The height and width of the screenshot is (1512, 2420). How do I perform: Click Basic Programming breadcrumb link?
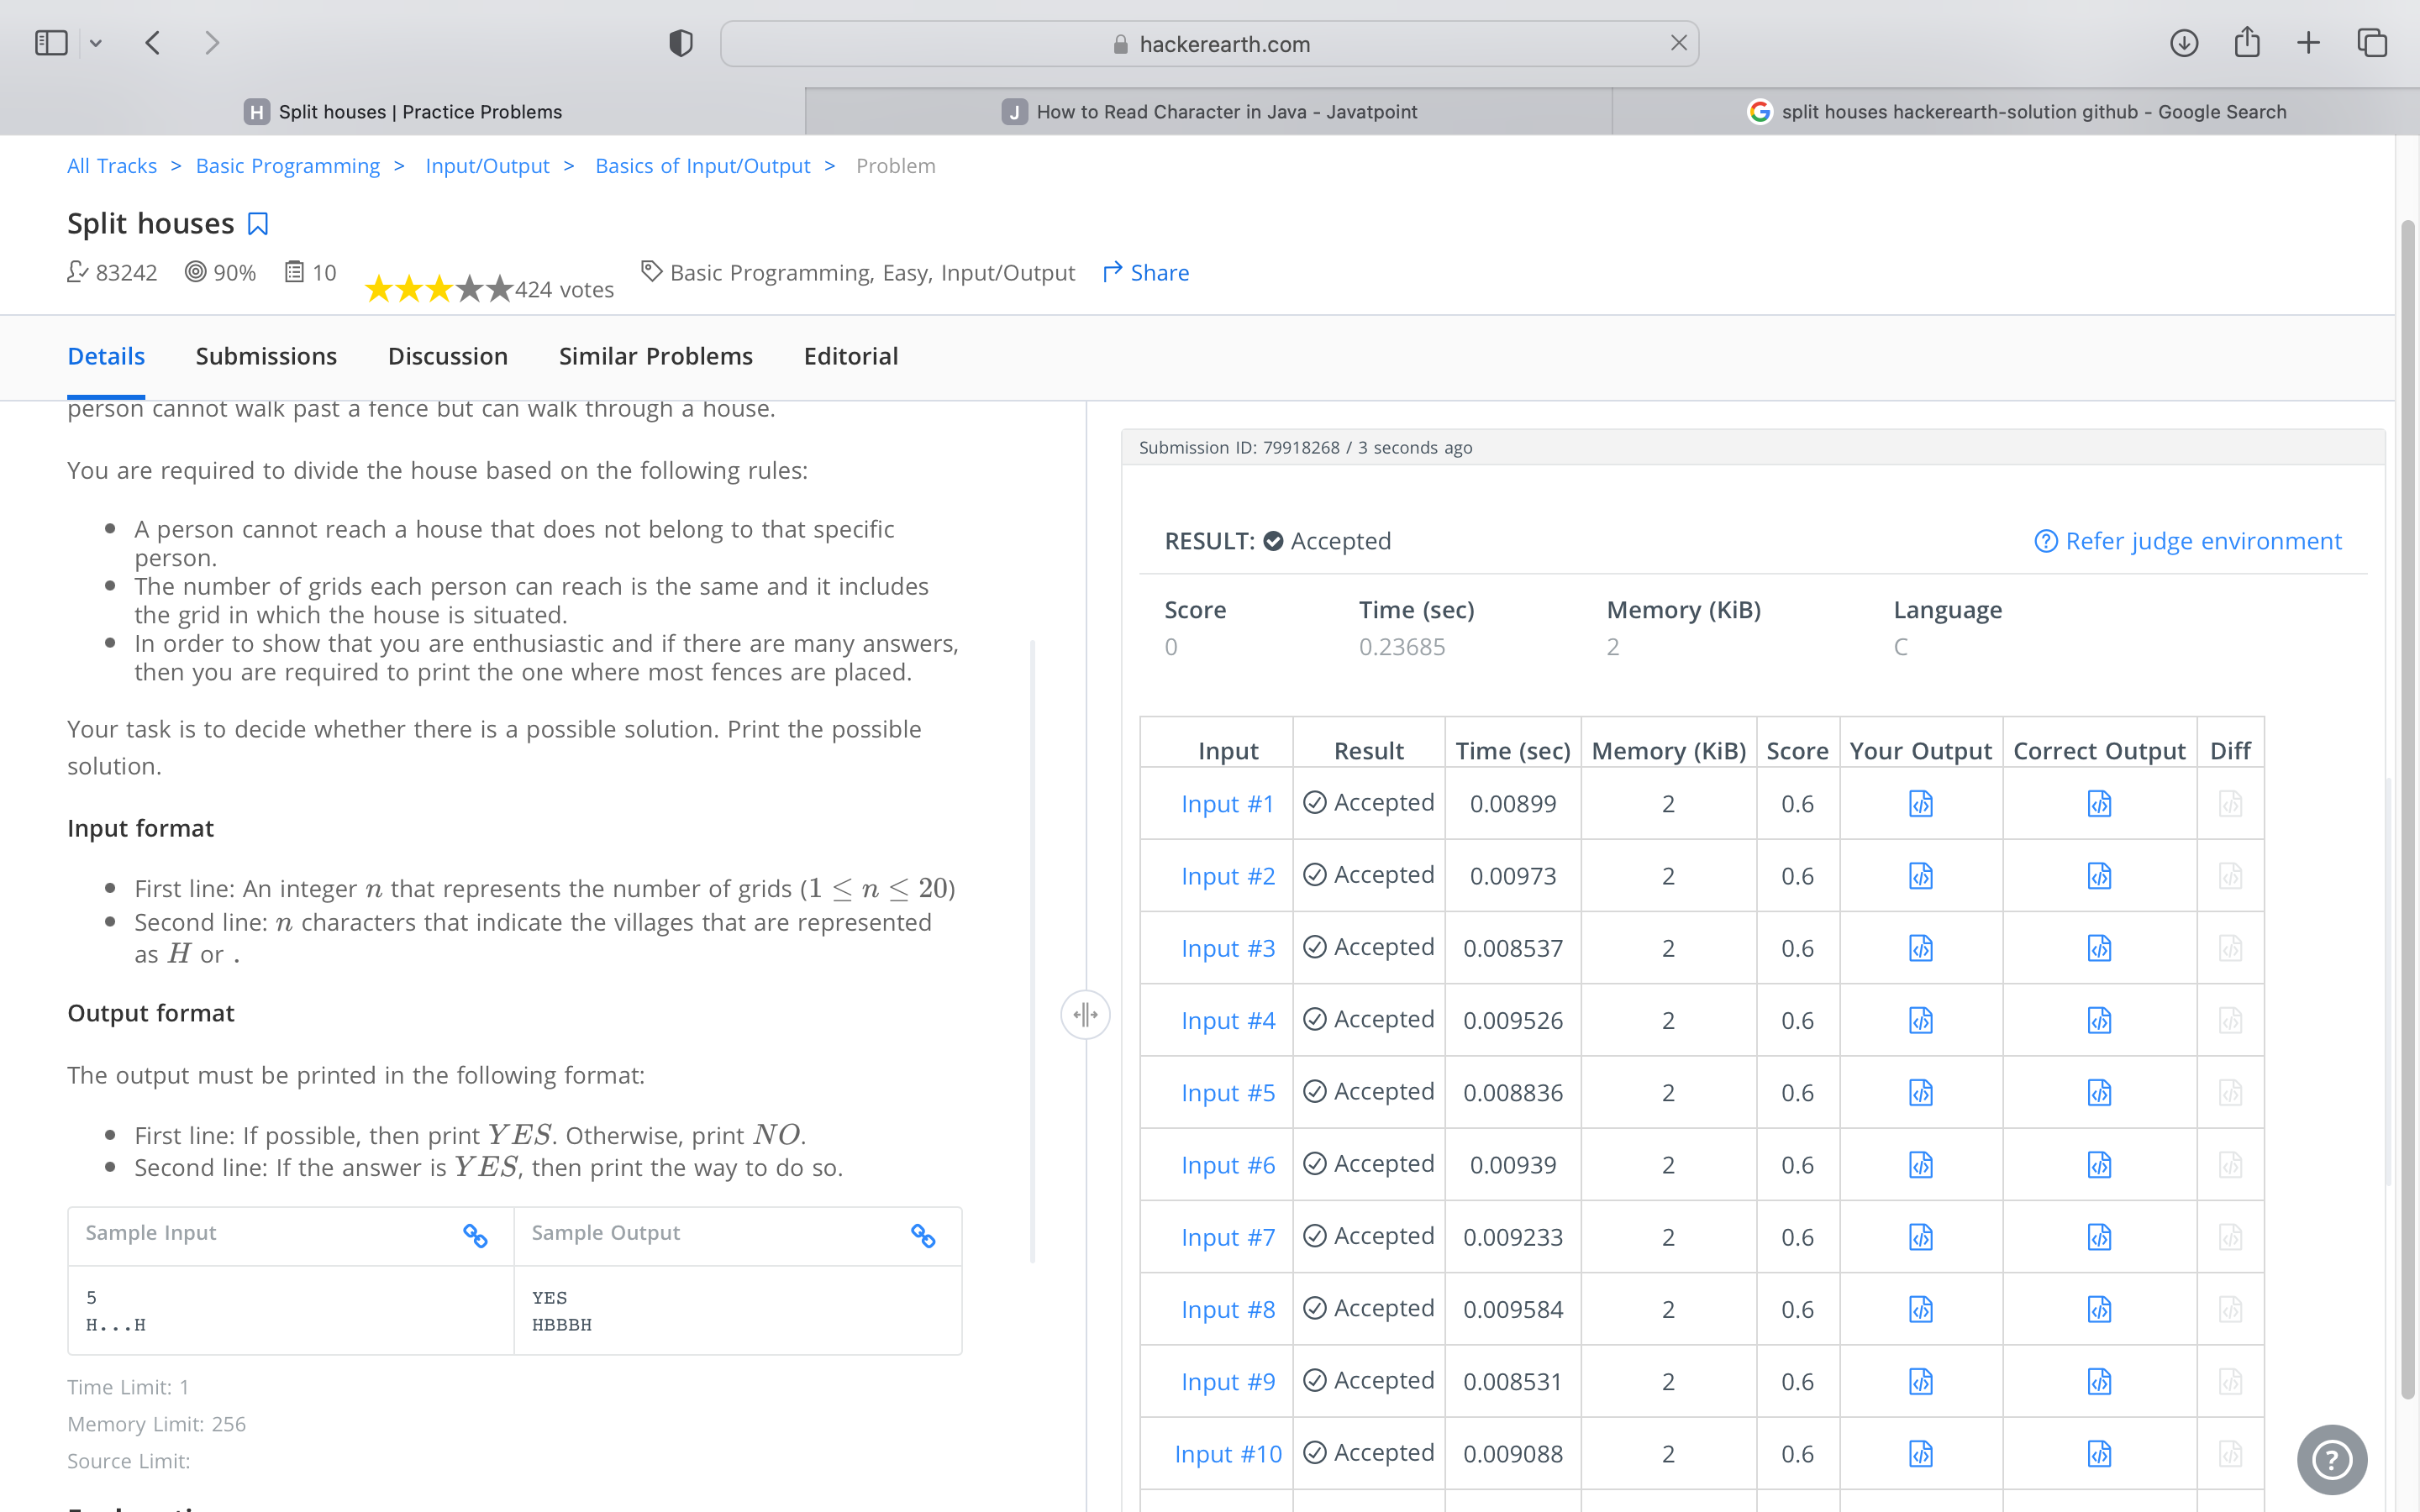point(288,166)
